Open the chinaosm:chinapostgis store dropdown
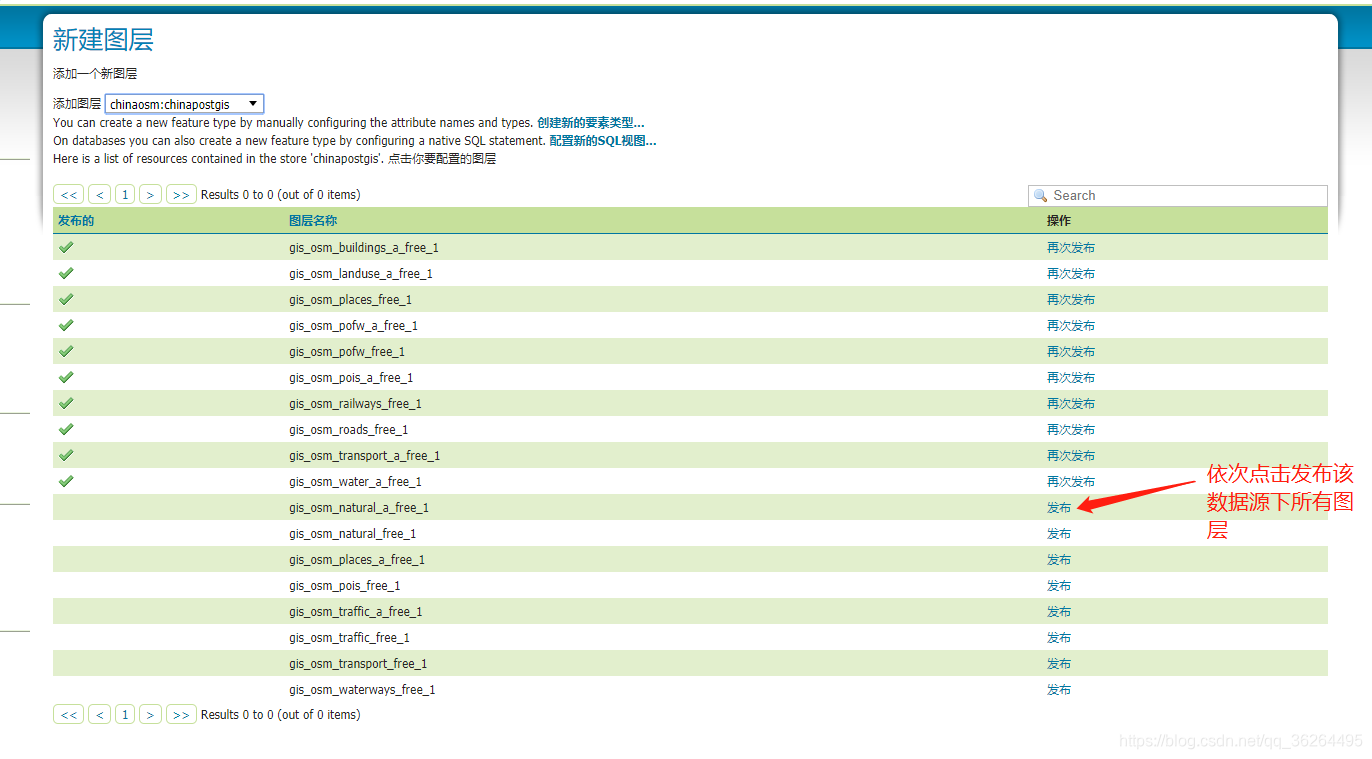Screen dimensions: 1372x759 184,104
